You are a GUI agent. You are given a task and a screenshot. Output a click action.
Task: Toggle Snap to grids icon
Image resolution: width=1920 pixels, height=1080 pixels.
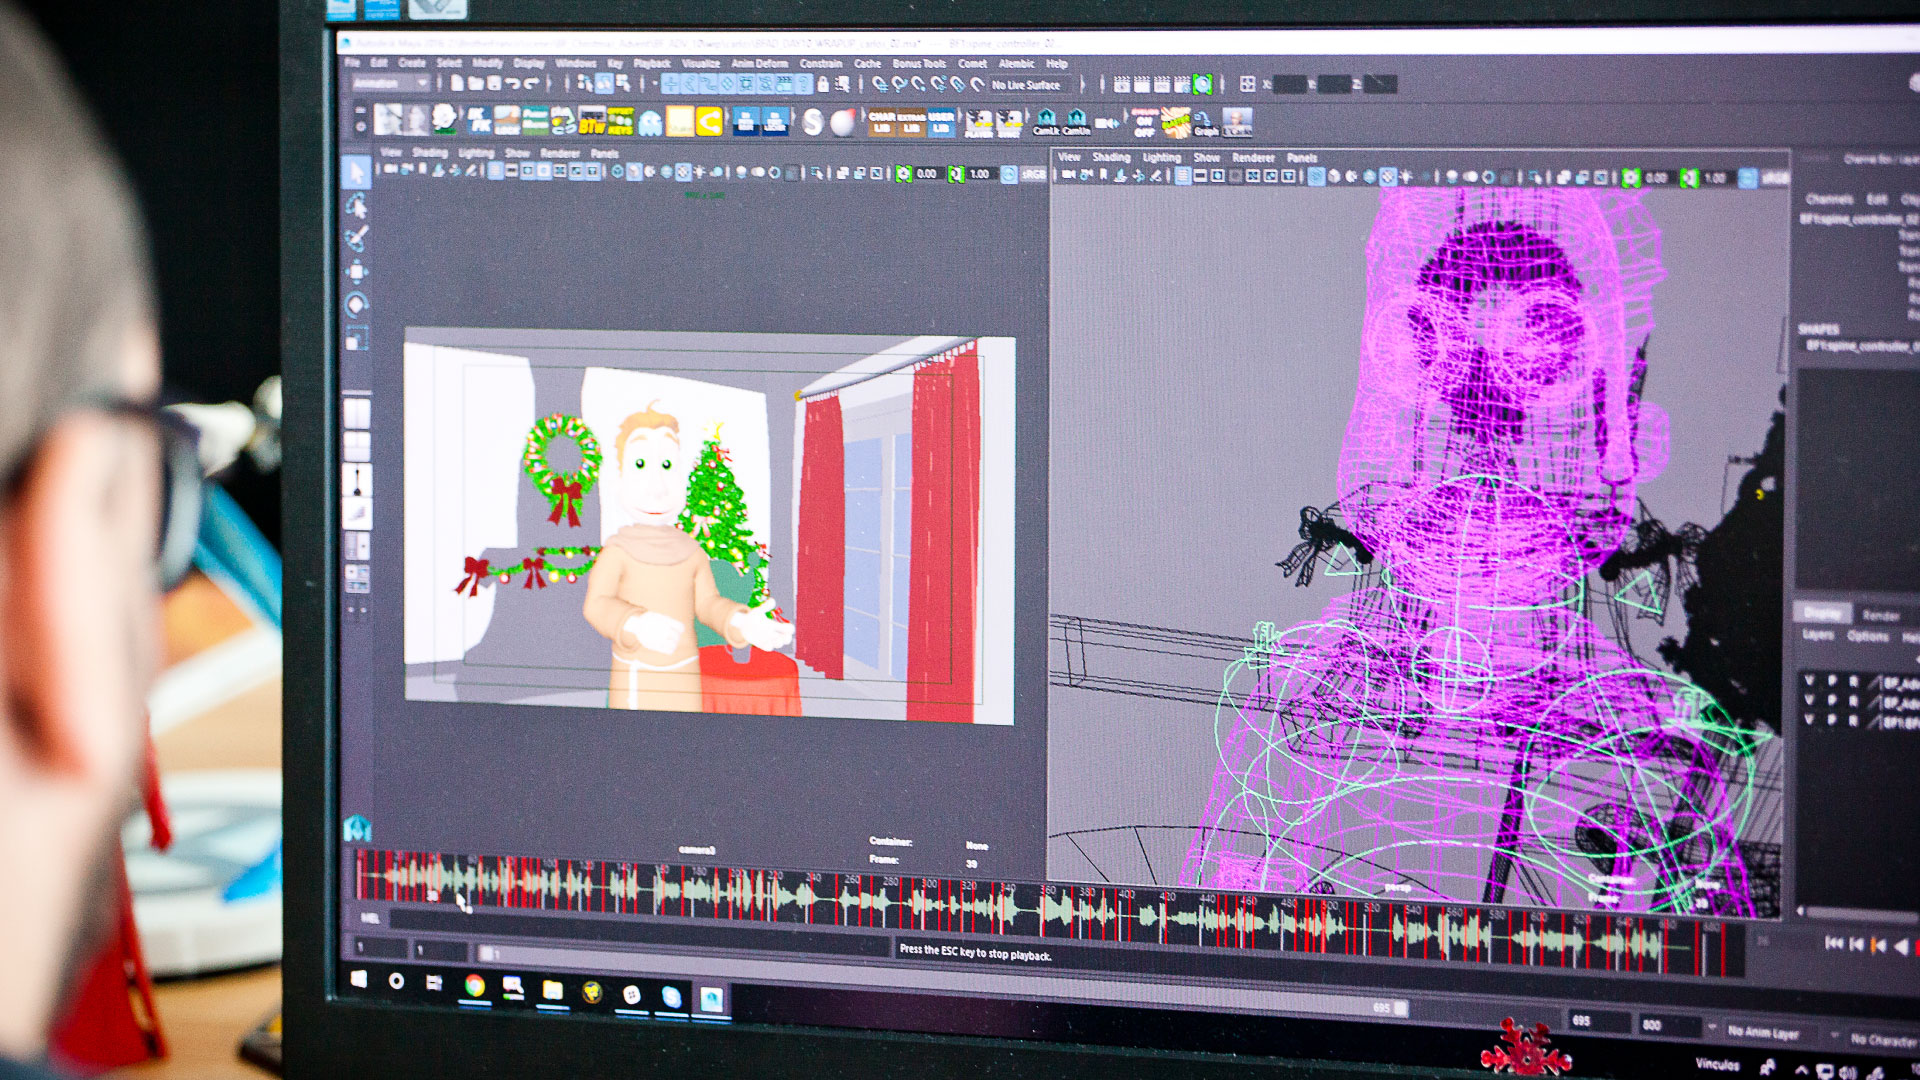[x=879, y=85]
